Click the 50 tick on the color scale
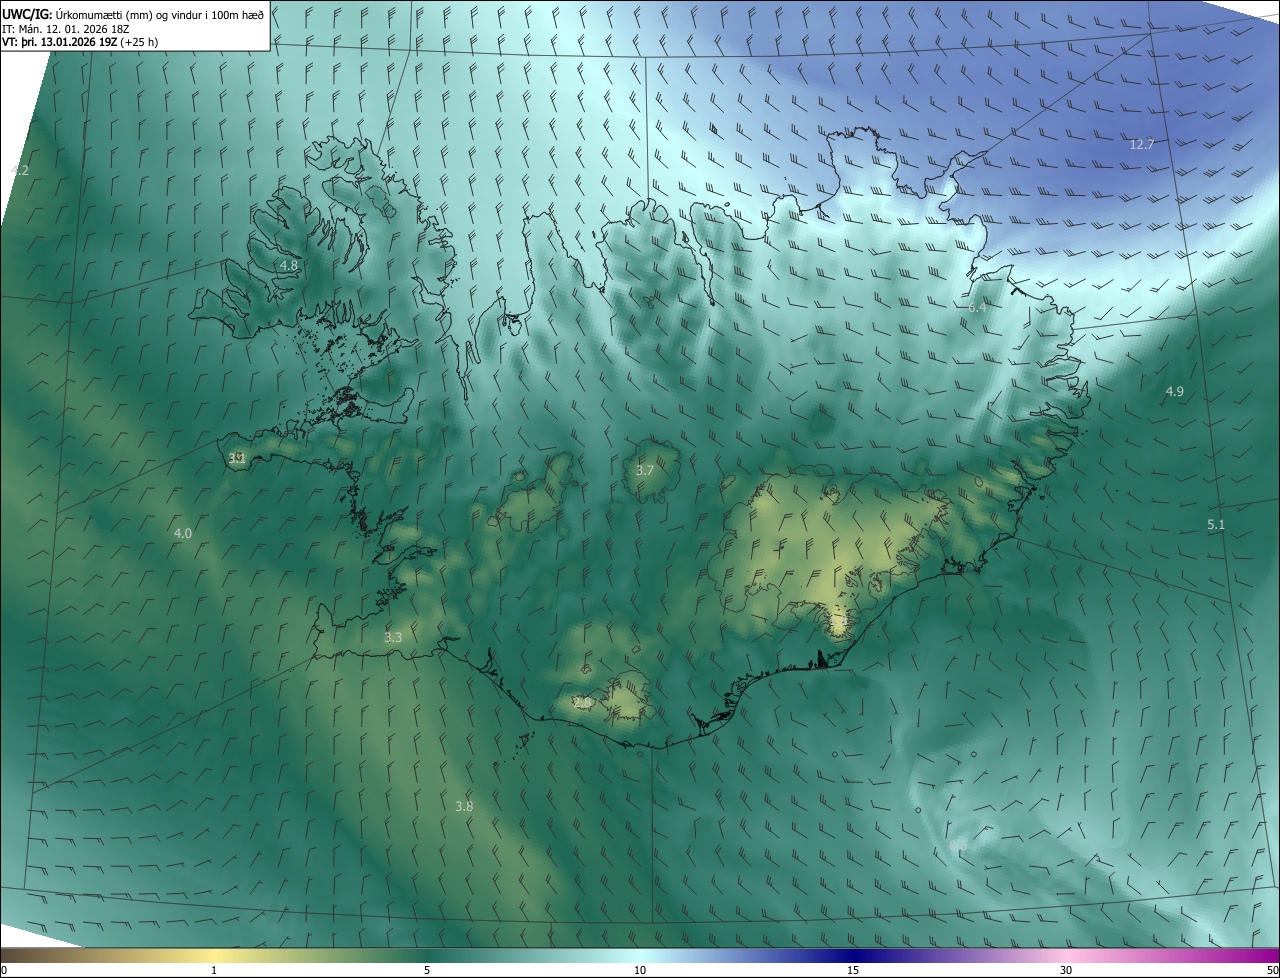This screenshot has width=1280, height=978. click(x=1272, y=970)
